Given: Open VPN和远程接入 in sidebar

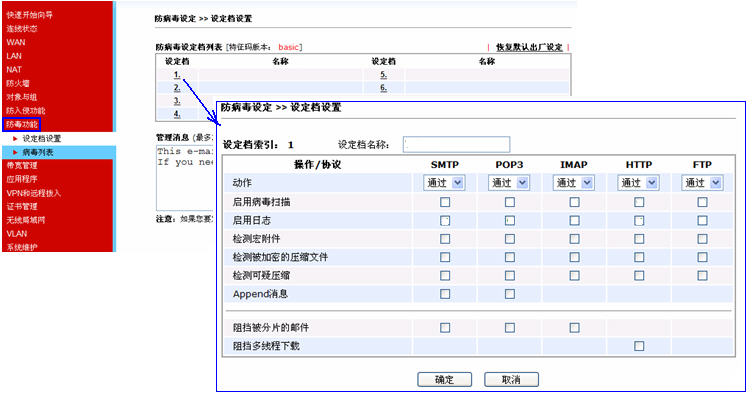Looking at the screenshot, I should [34, 193].
